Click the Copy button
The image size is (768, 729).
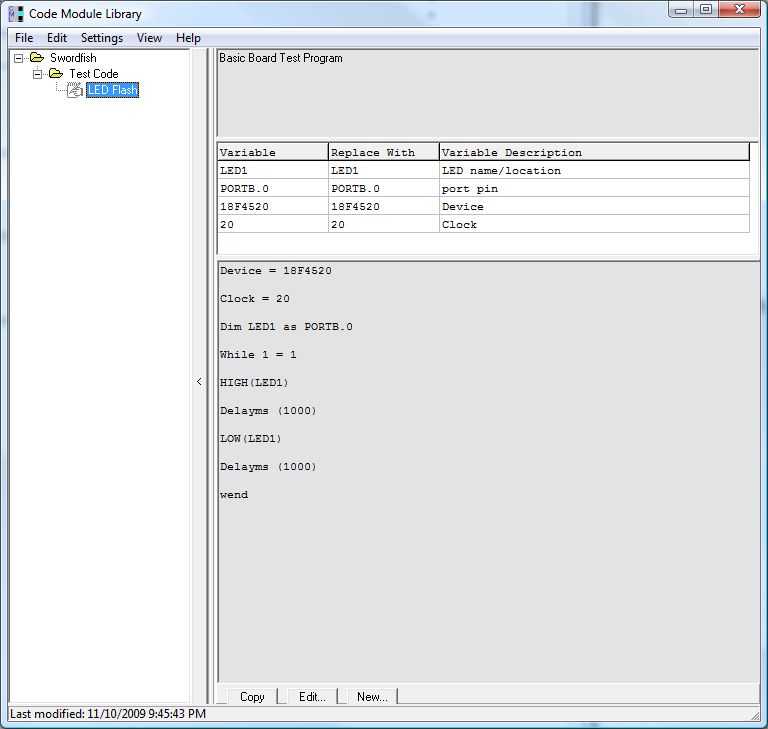(252, 696)
